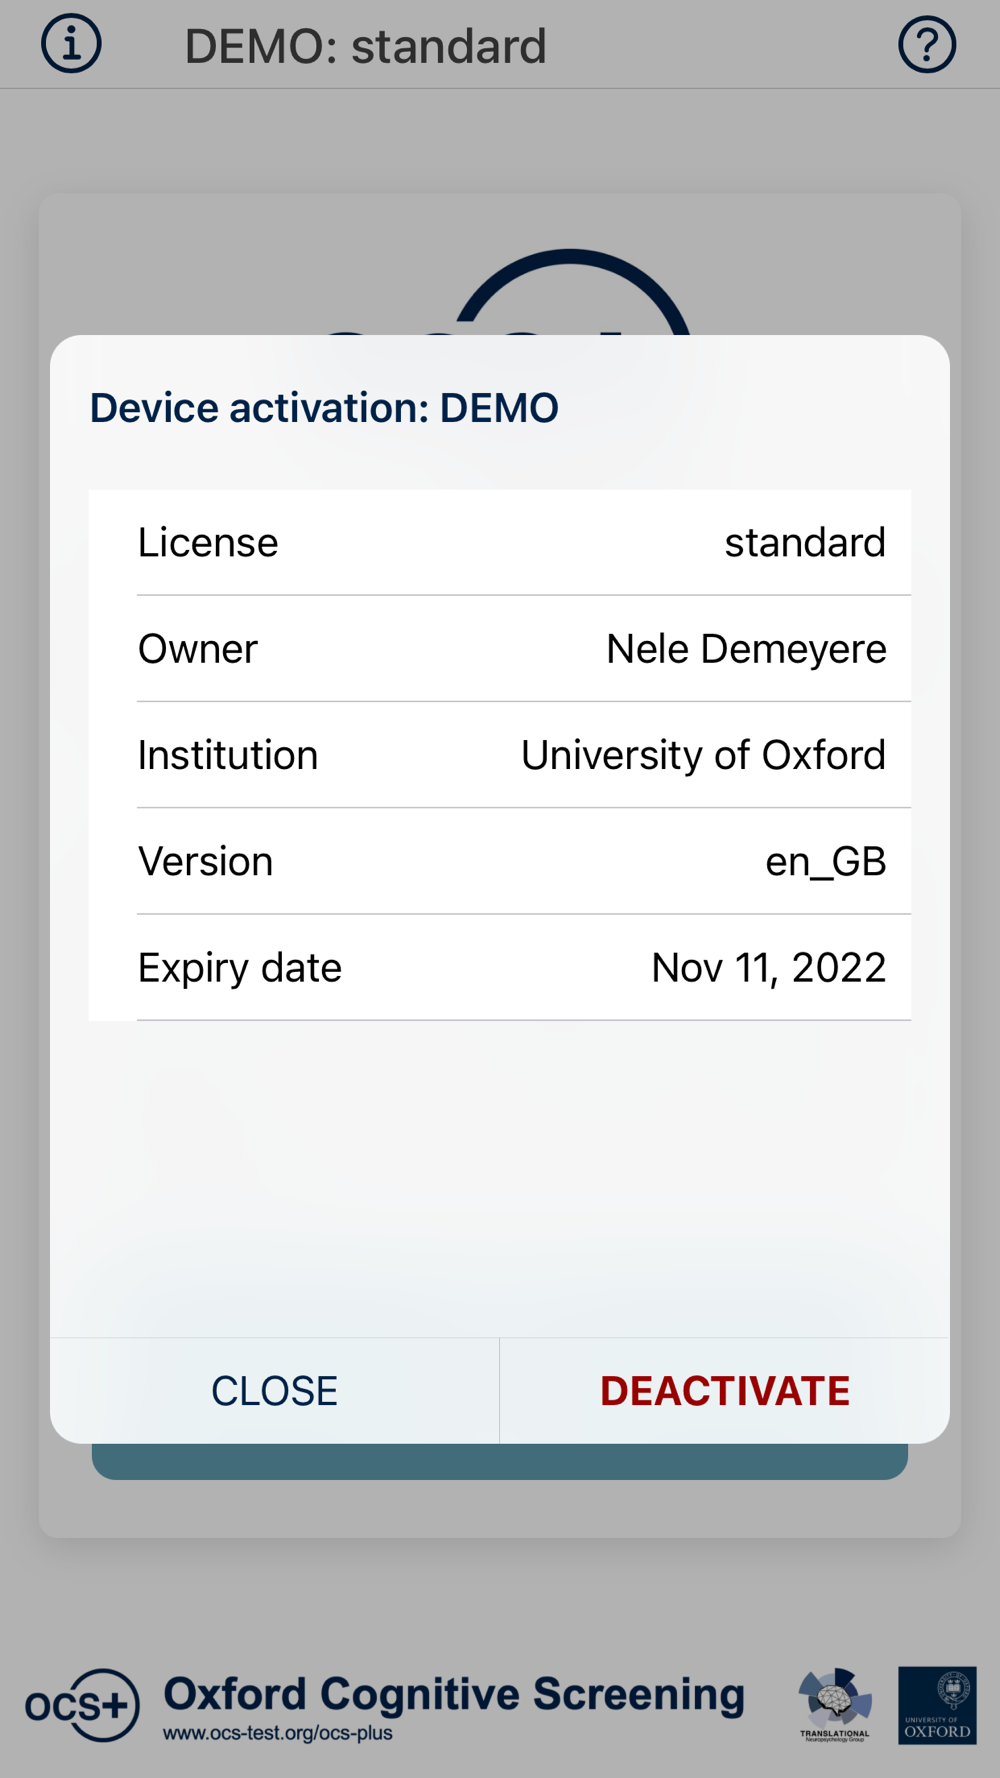Click the University of Oxford crest logo
Screen dimensions: 1000x1778
[x=937, y=1705]
